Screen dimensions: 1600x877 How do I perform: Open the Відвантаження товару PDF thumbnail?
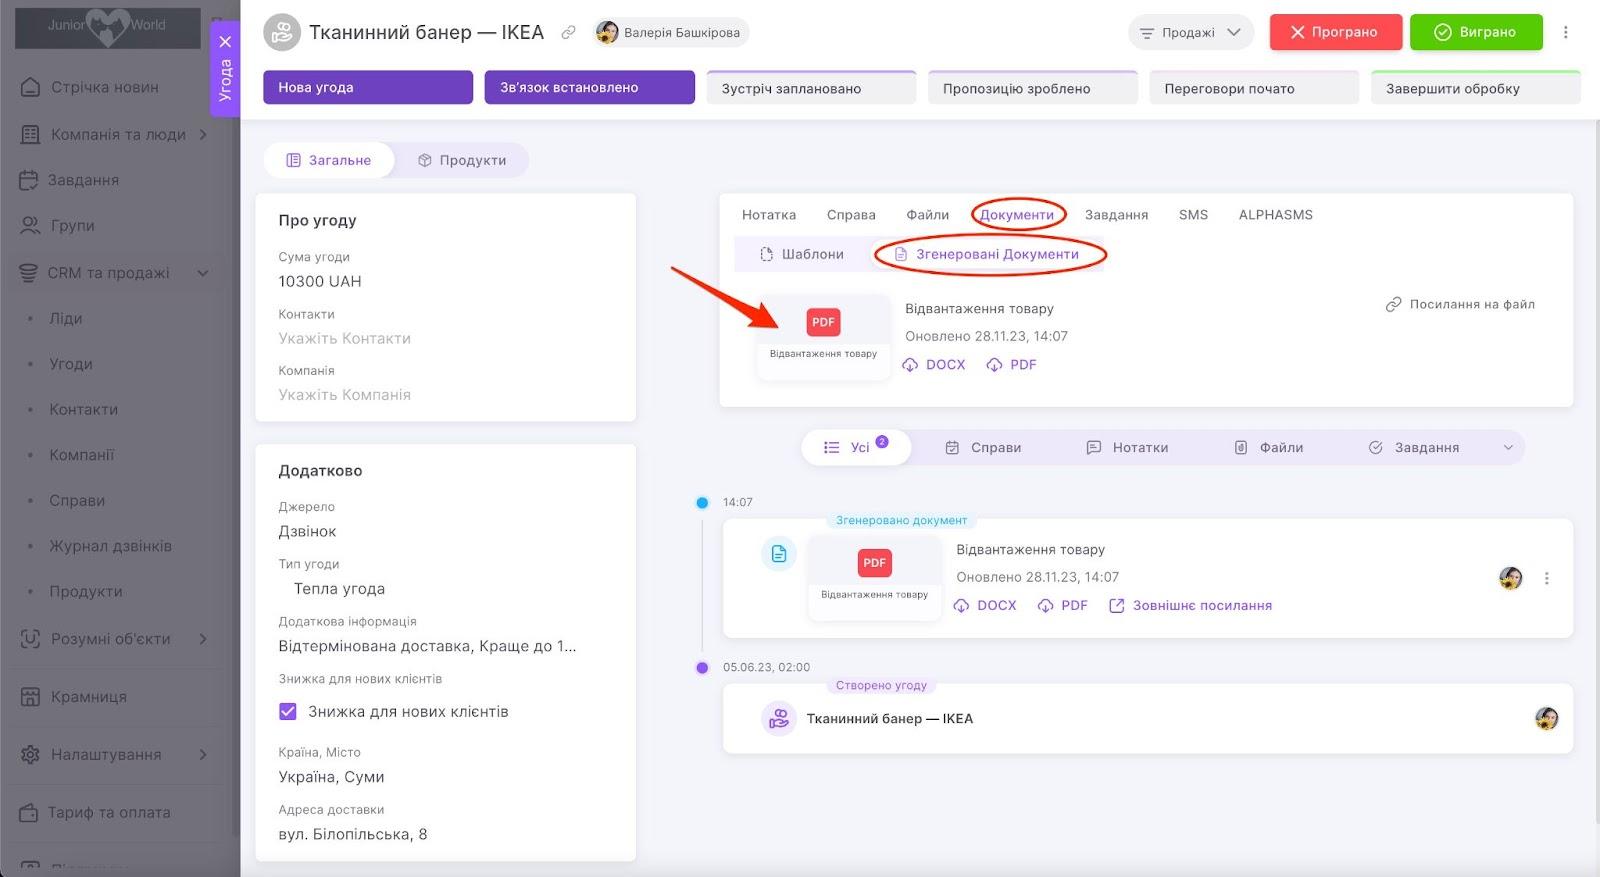pos(823,335)
